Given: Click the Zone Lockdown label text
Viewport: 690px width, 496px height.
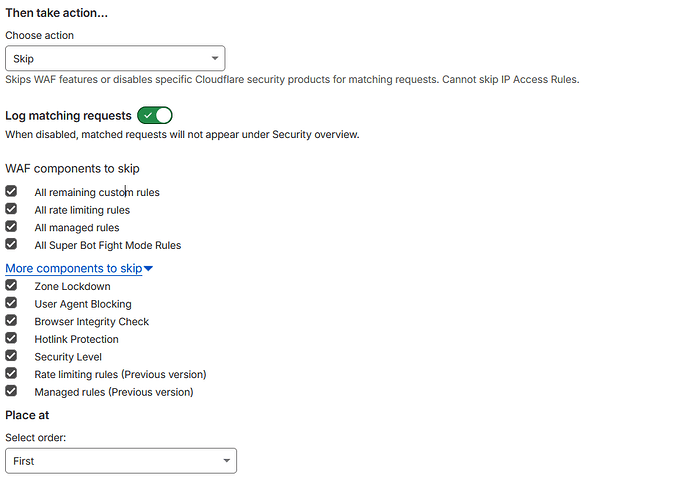Looking at the screenshot, I should (x=72, y=286).
